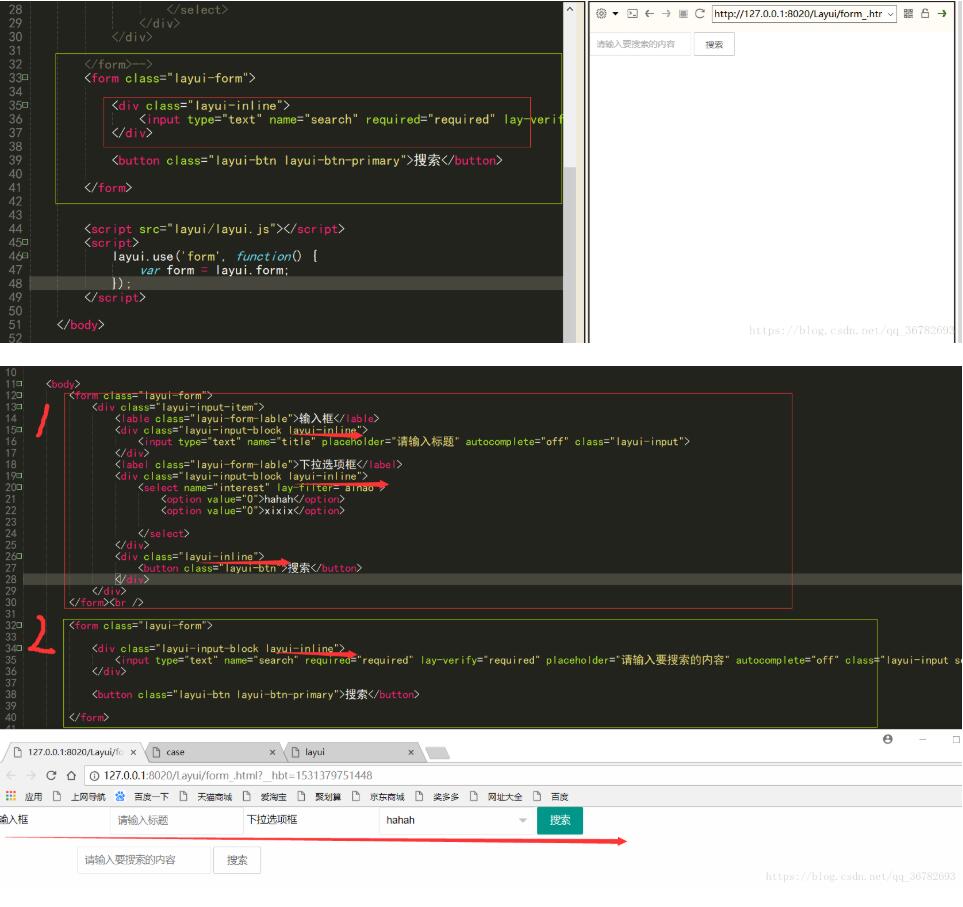The image size is (963, 907).
Task: Close the case tab
Action: (x=273, y=752)
